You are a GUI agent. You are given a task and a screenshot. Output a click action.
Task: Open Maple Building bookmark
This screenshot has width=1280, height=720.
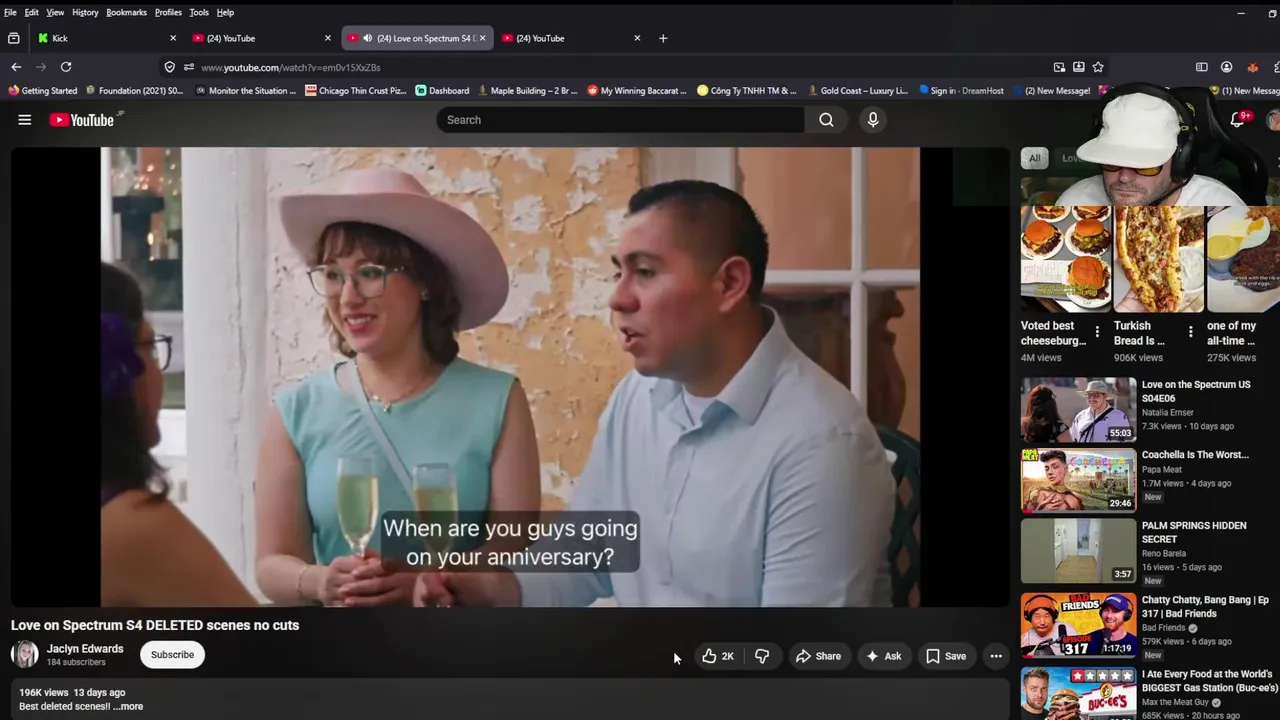[527, 90]
